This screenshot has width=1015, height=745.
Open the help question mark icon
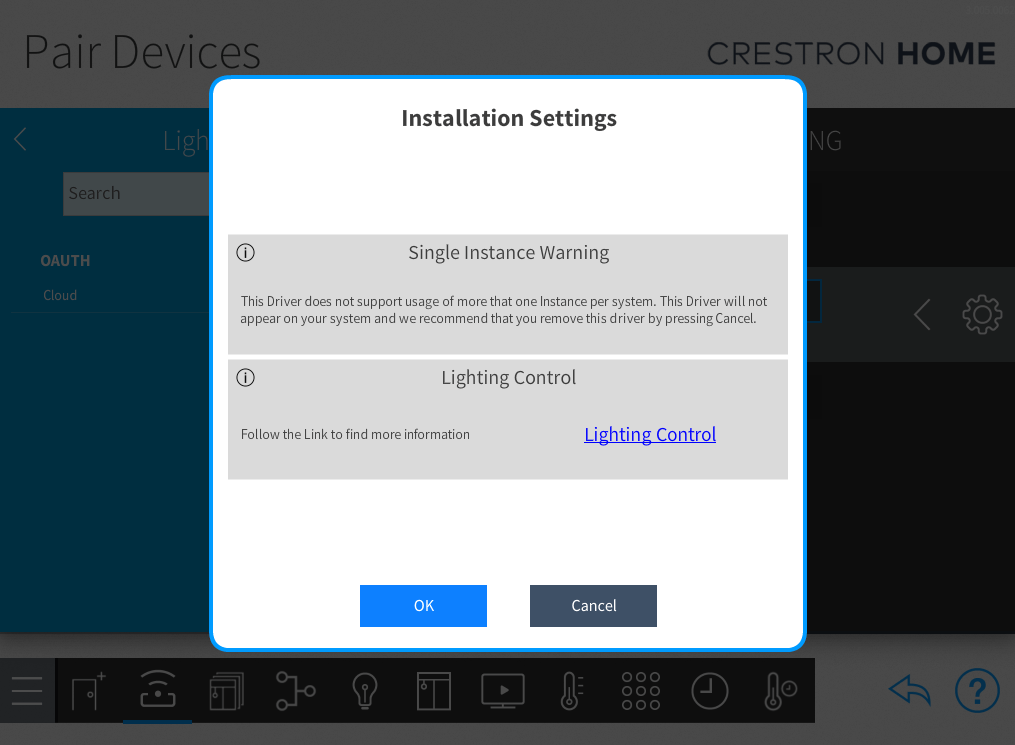(977, 690)
